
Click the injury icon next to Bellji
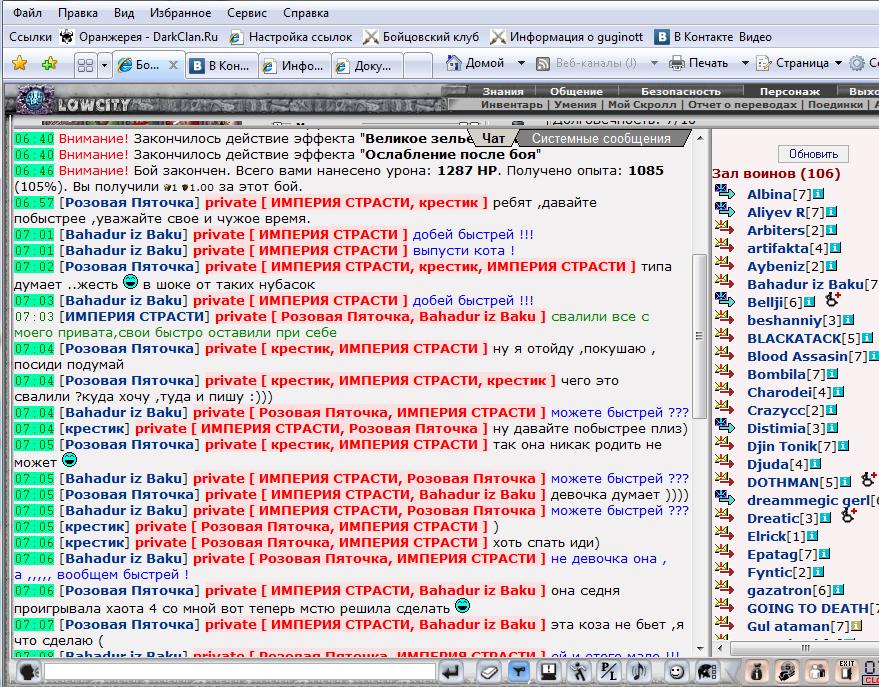pyautogui.click(x=833, y=300)
